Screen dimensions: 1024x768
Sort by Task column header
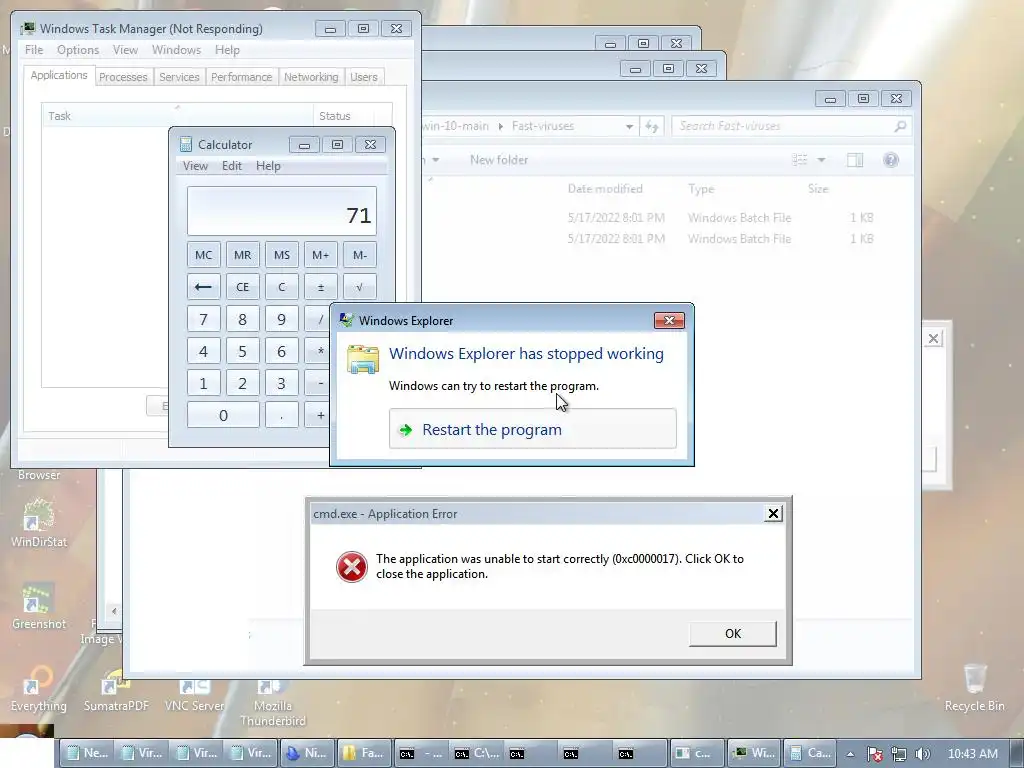click(177, 116)
